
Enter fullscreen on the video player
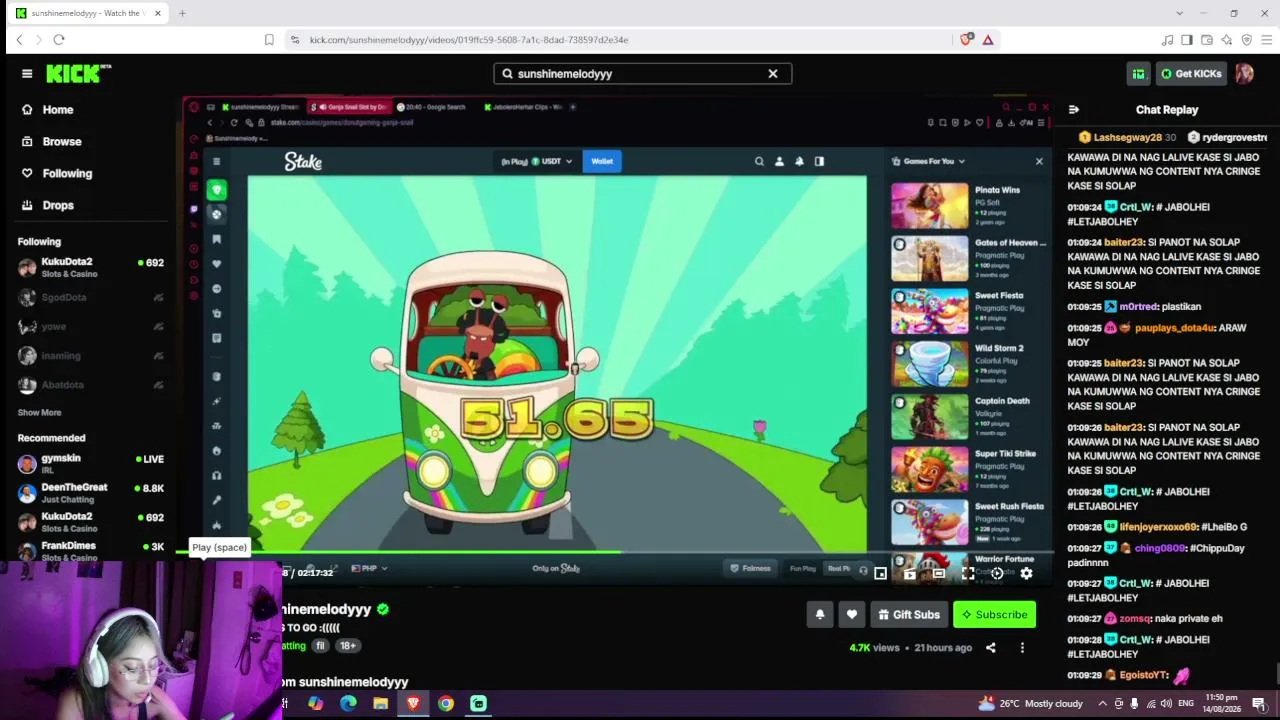click(x=968, y=574)
